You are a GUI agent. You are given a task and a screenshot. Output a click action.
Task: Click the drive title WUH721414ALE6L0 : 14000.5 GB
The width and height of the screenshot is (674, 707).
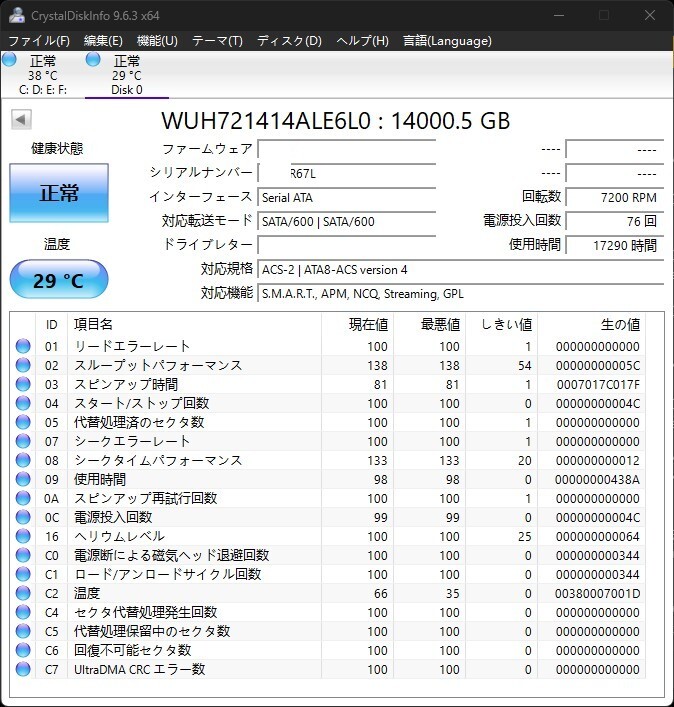[x=336, y=121]
